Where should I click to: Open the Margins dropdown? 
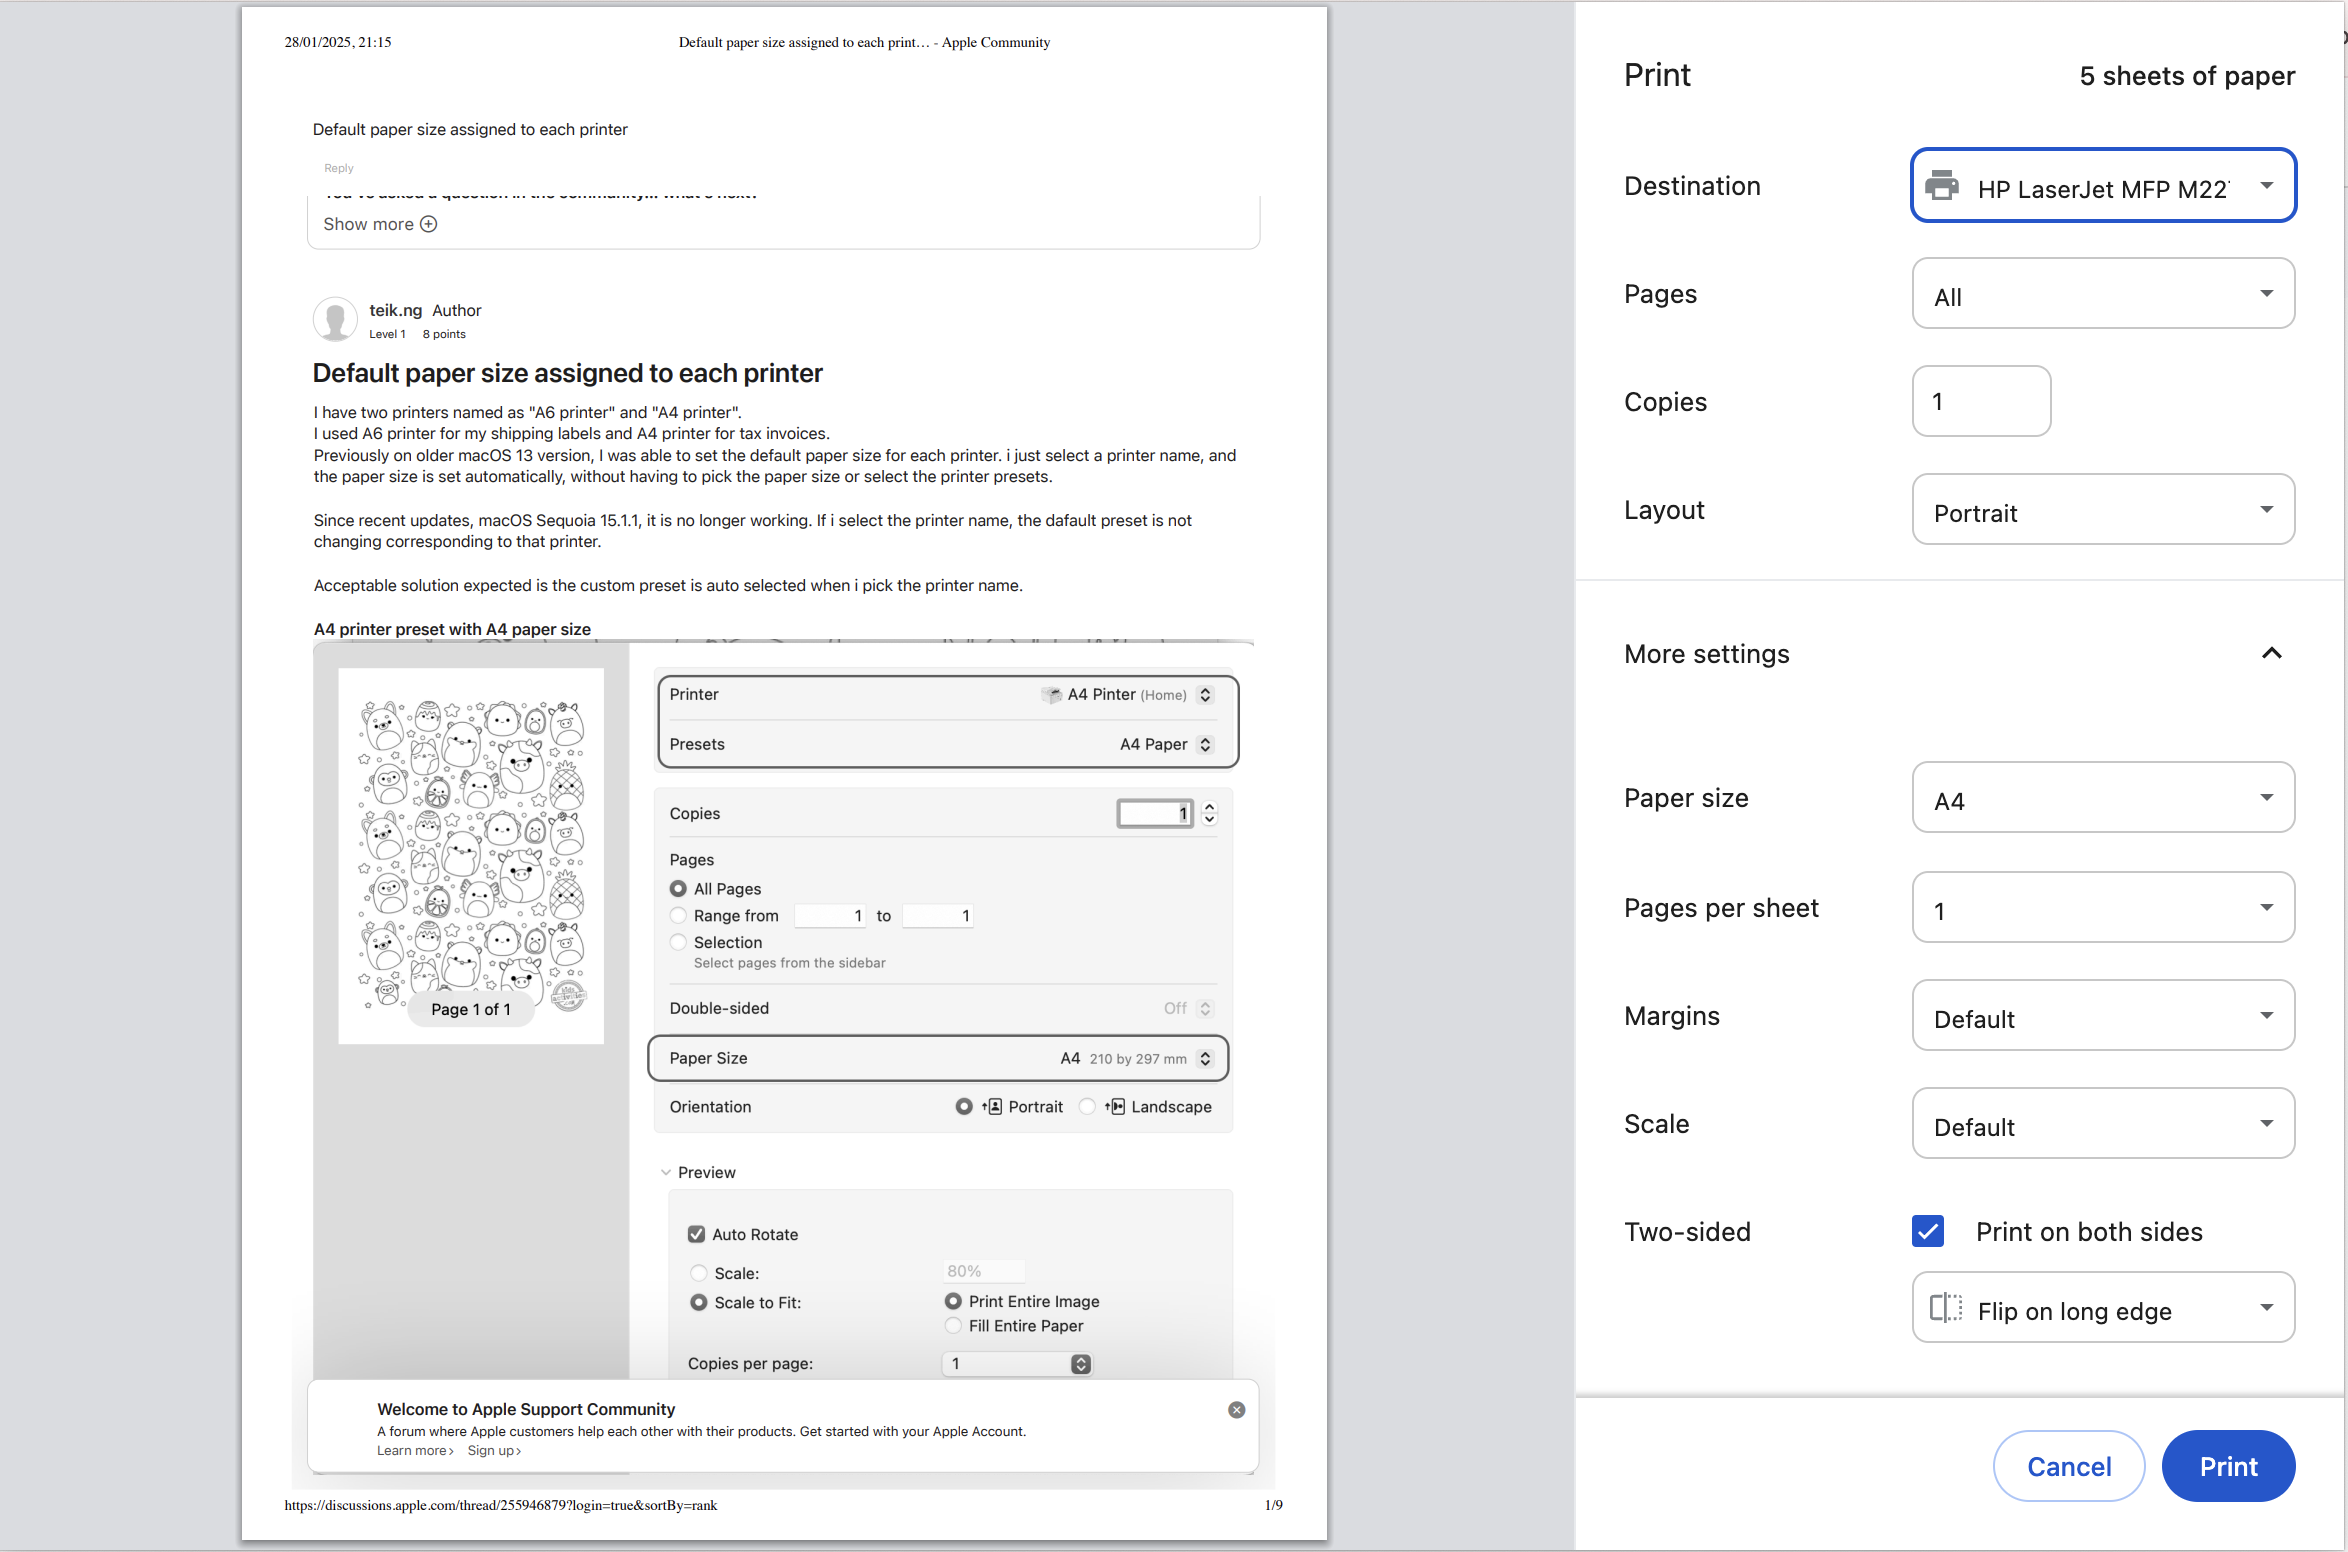tap(2102, 1016)
